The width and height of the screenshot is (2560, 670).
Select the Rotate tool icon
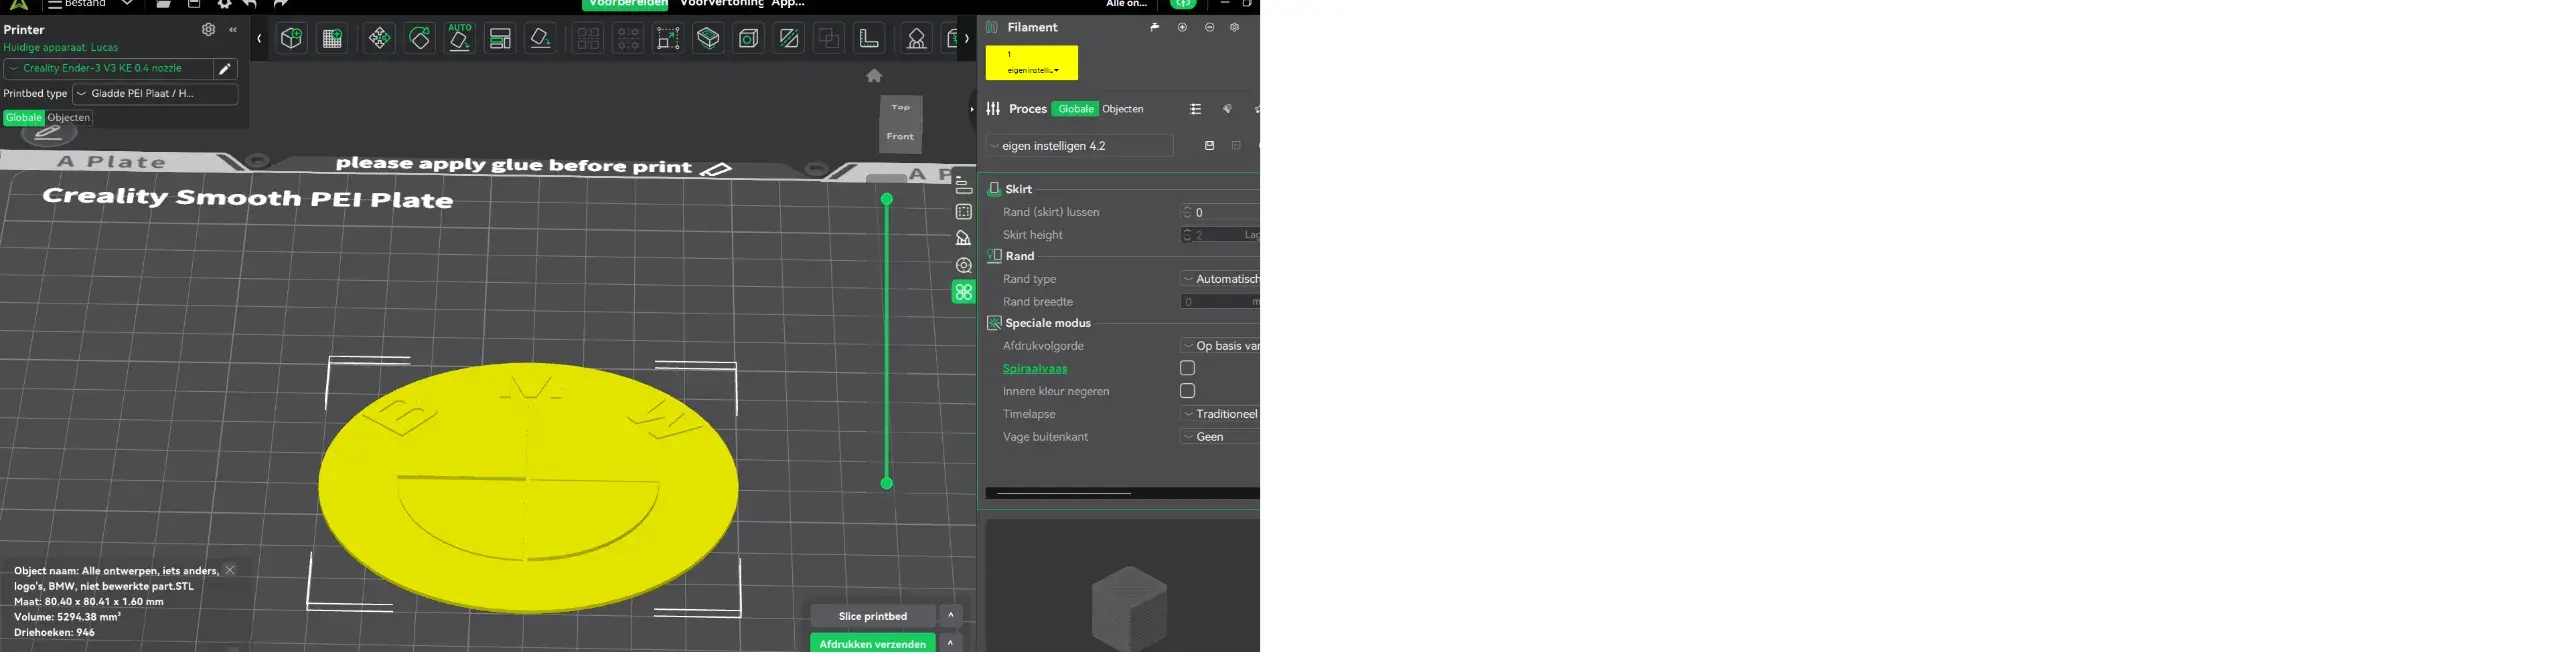420,39
